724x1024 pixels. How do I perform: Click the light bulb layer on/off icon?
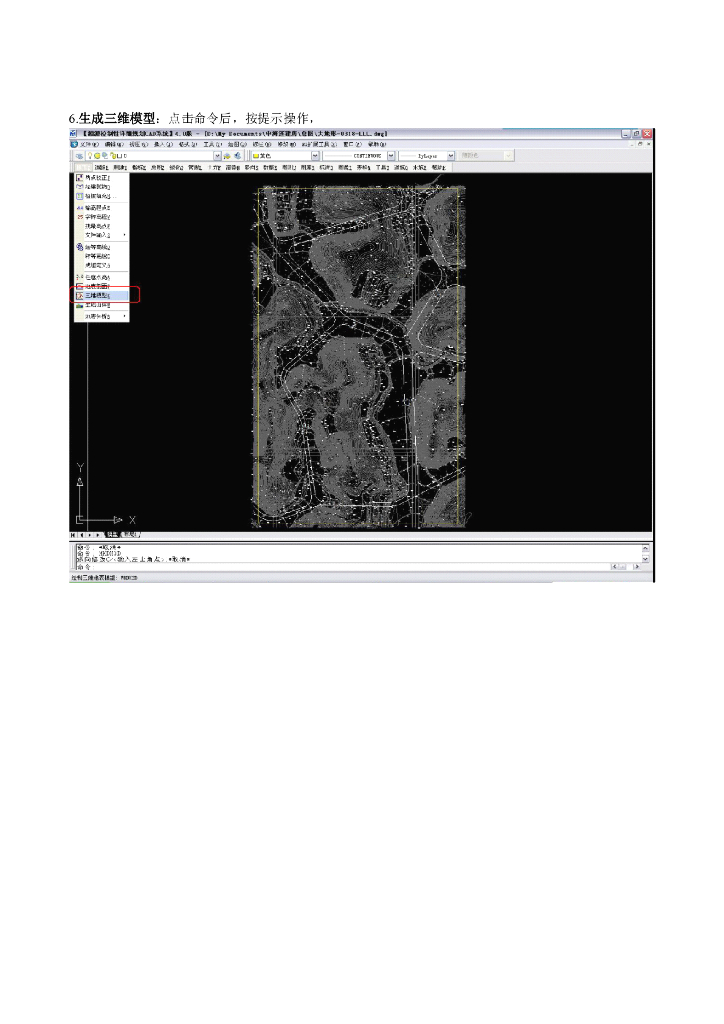coord(90,155)
